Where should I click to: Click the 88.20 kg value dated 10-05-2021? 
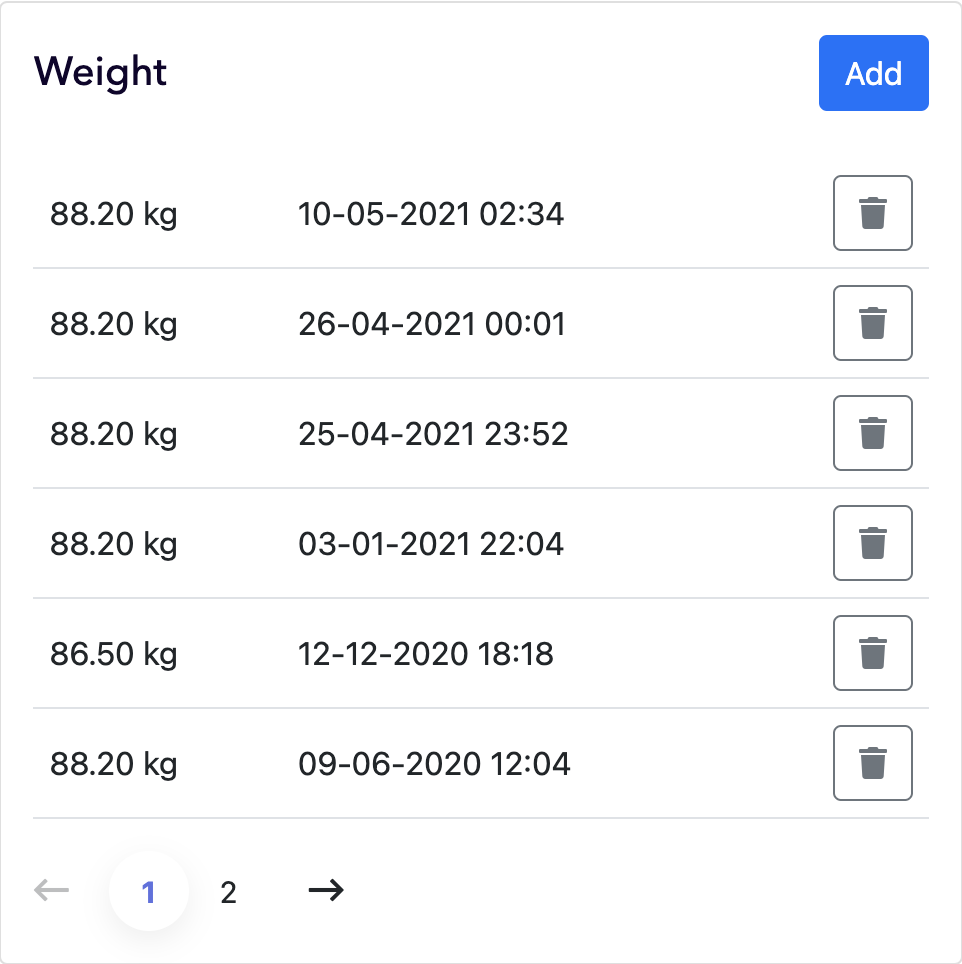(x=113, y=214)
